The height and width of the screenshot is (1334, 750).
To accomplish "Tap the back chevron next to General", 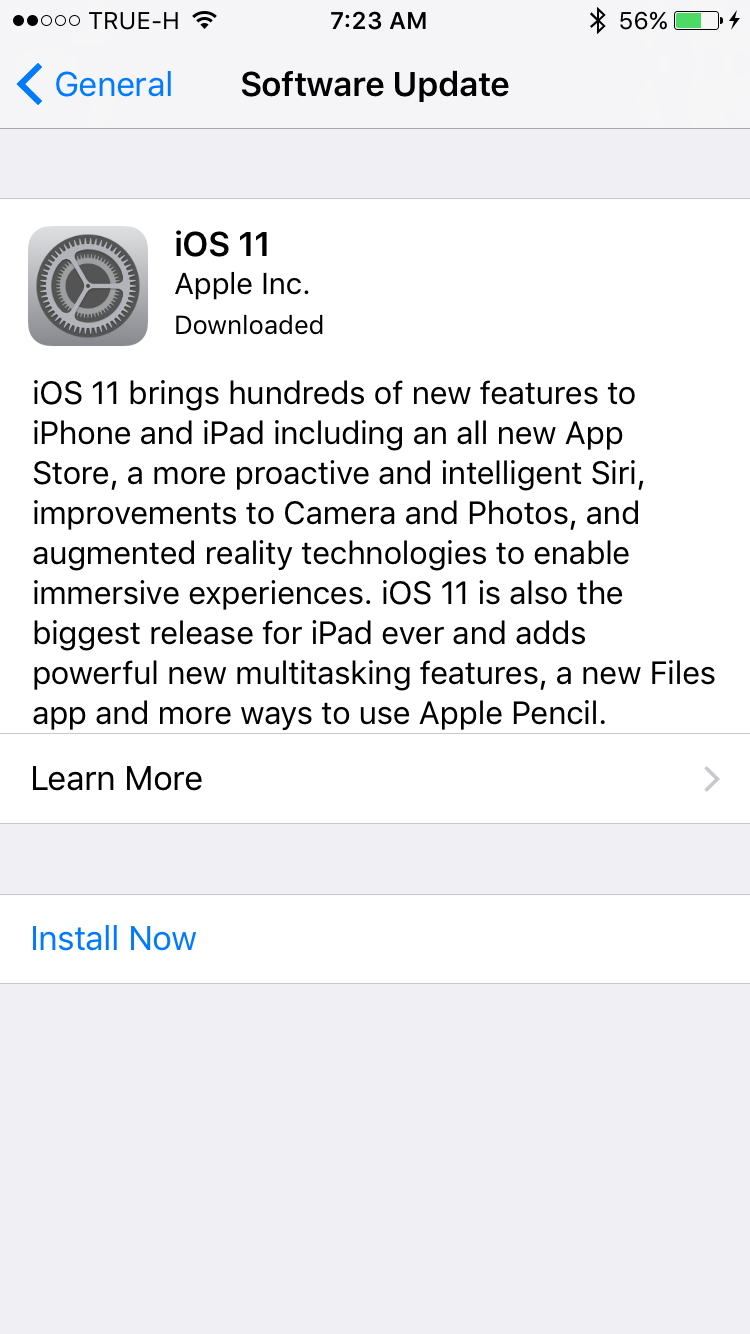I will point(30,85).
